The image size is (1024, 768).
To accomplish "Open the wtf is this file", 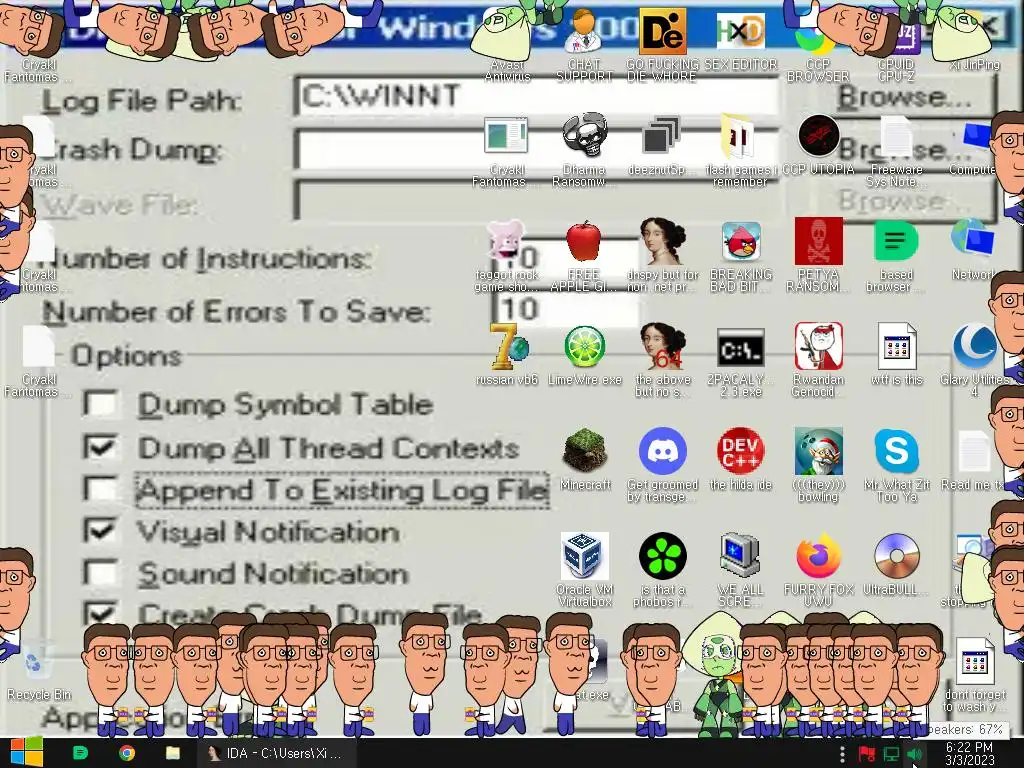I will (x=896, y=346).
